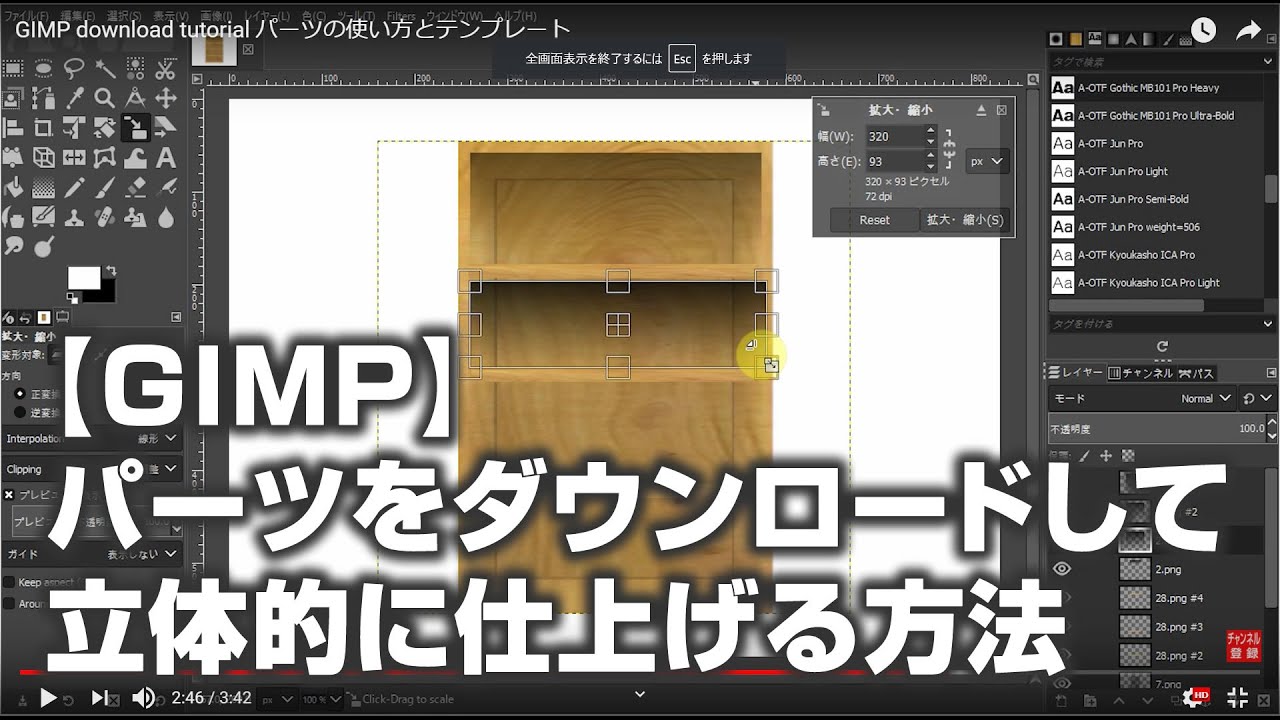Viewport: 1280px width, 720px height.
Task: Select the Crop tool
Action: tap(44, 128)
